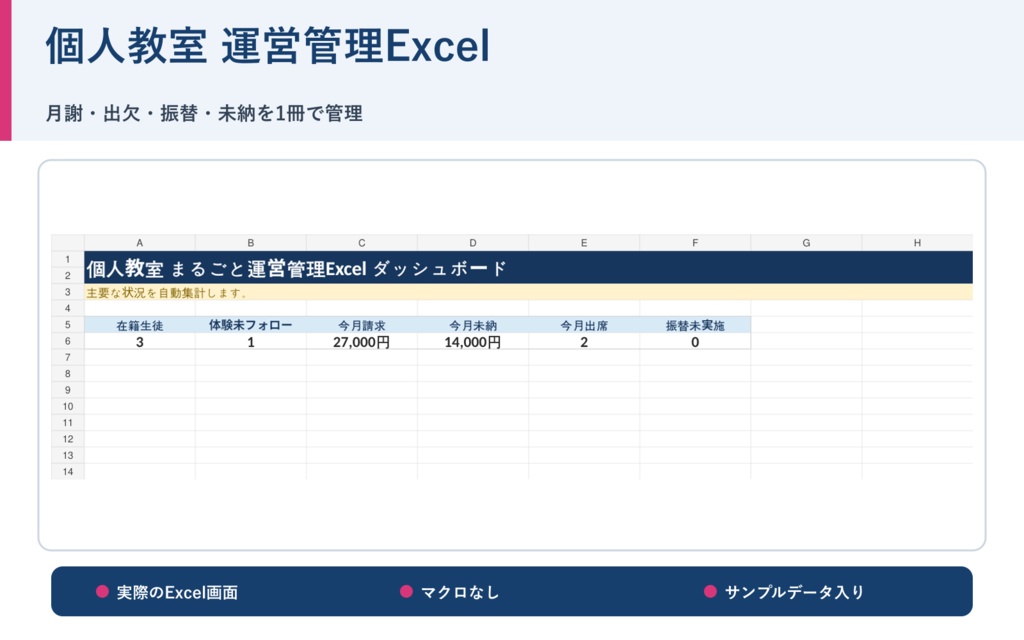1024x640 pixels.
Task: Select row 6 header
Action: tap(68, 341)
